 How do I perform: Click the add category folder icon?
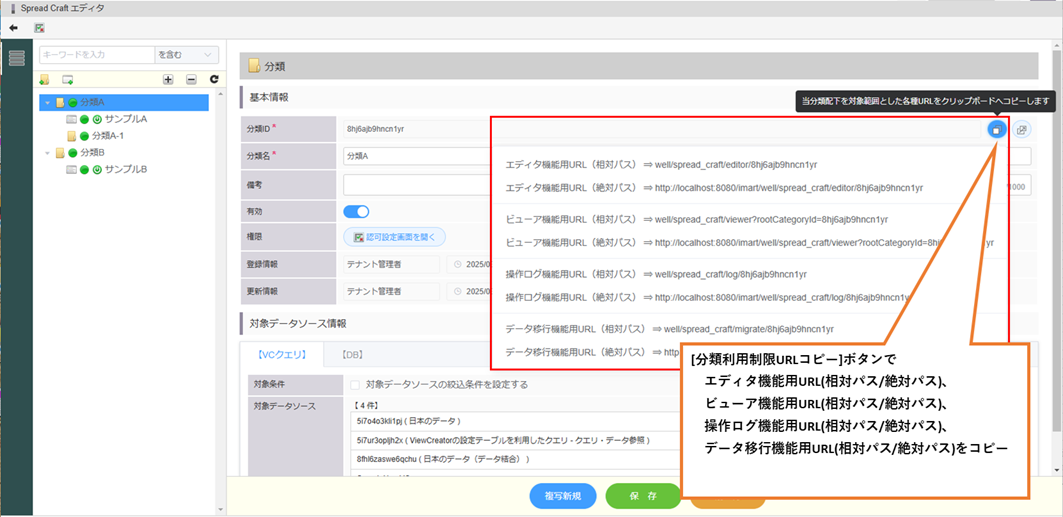[44, 79]
